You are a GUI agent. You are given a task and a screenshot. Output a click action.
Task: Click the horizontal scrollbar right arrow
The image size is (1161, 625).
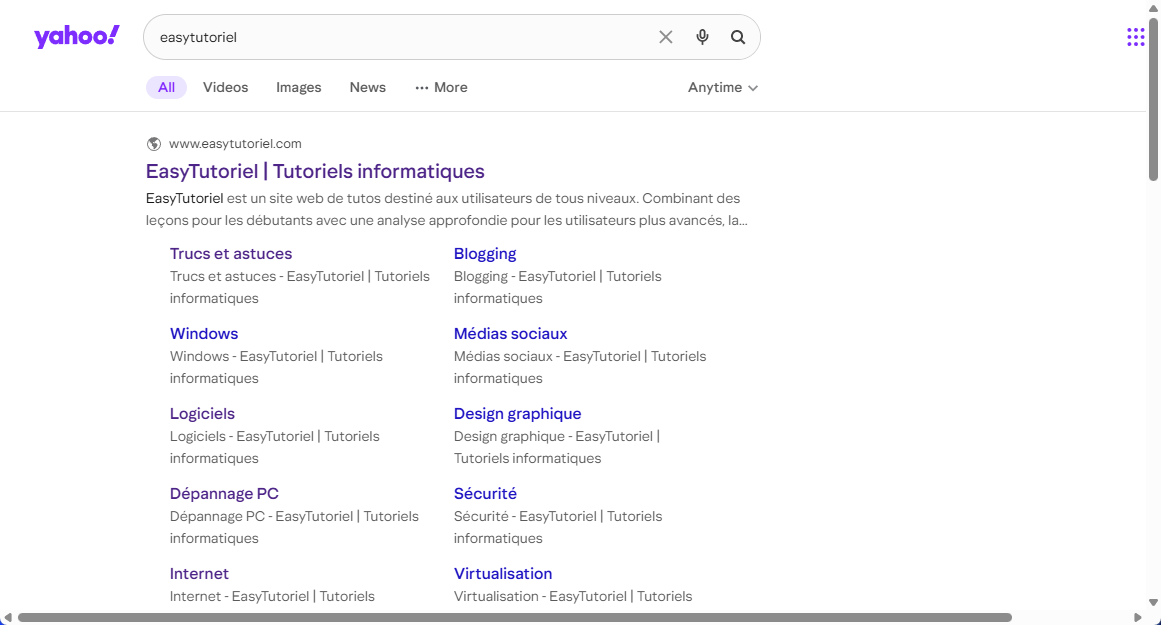click(x=1137, y=617)
